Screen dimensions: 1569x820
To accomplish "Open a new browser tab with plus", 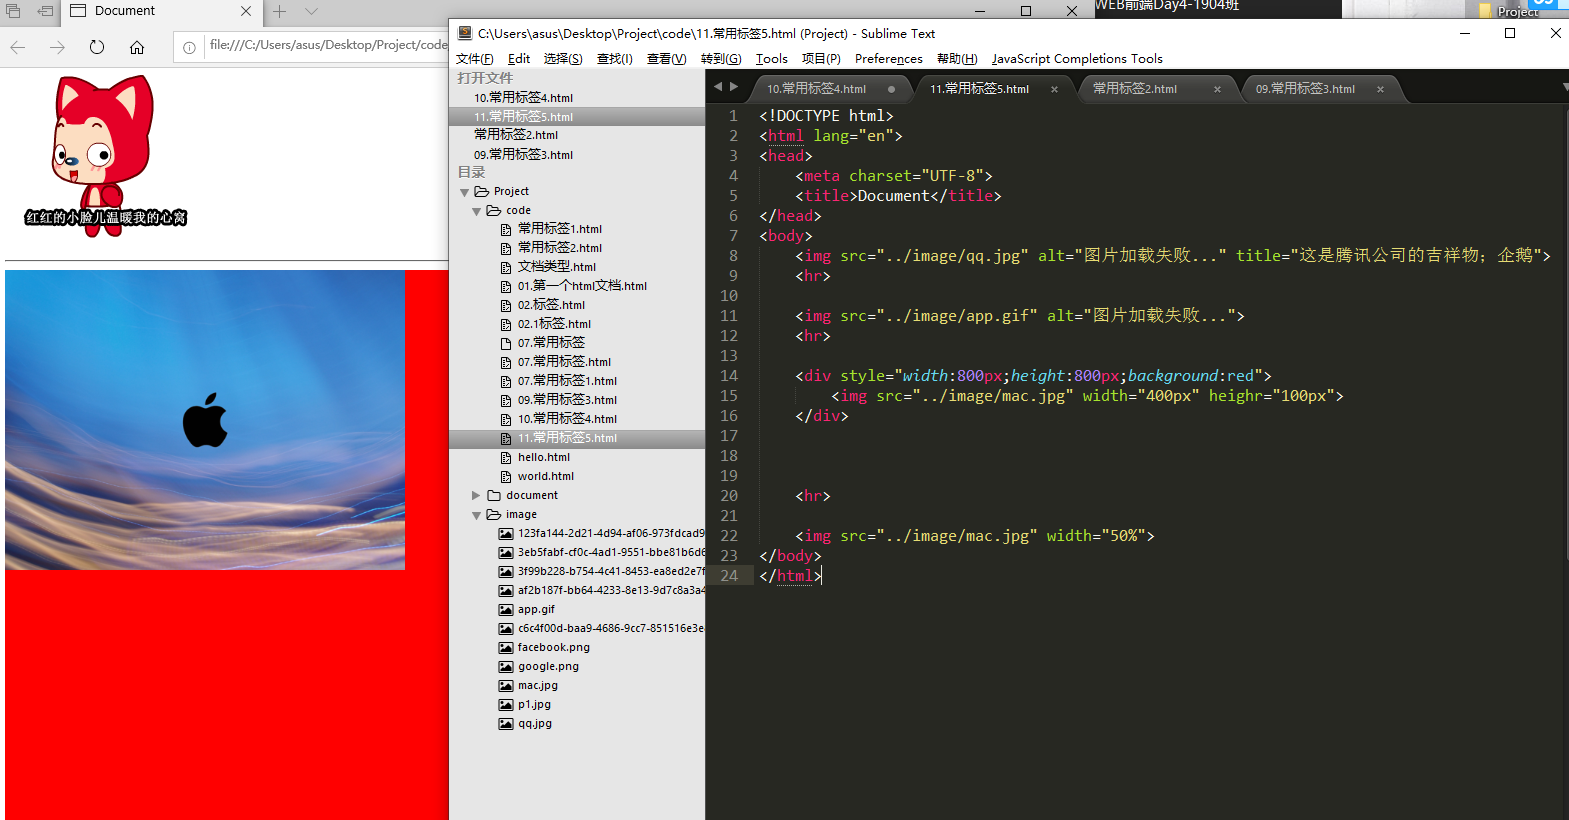I will [280, 11].
